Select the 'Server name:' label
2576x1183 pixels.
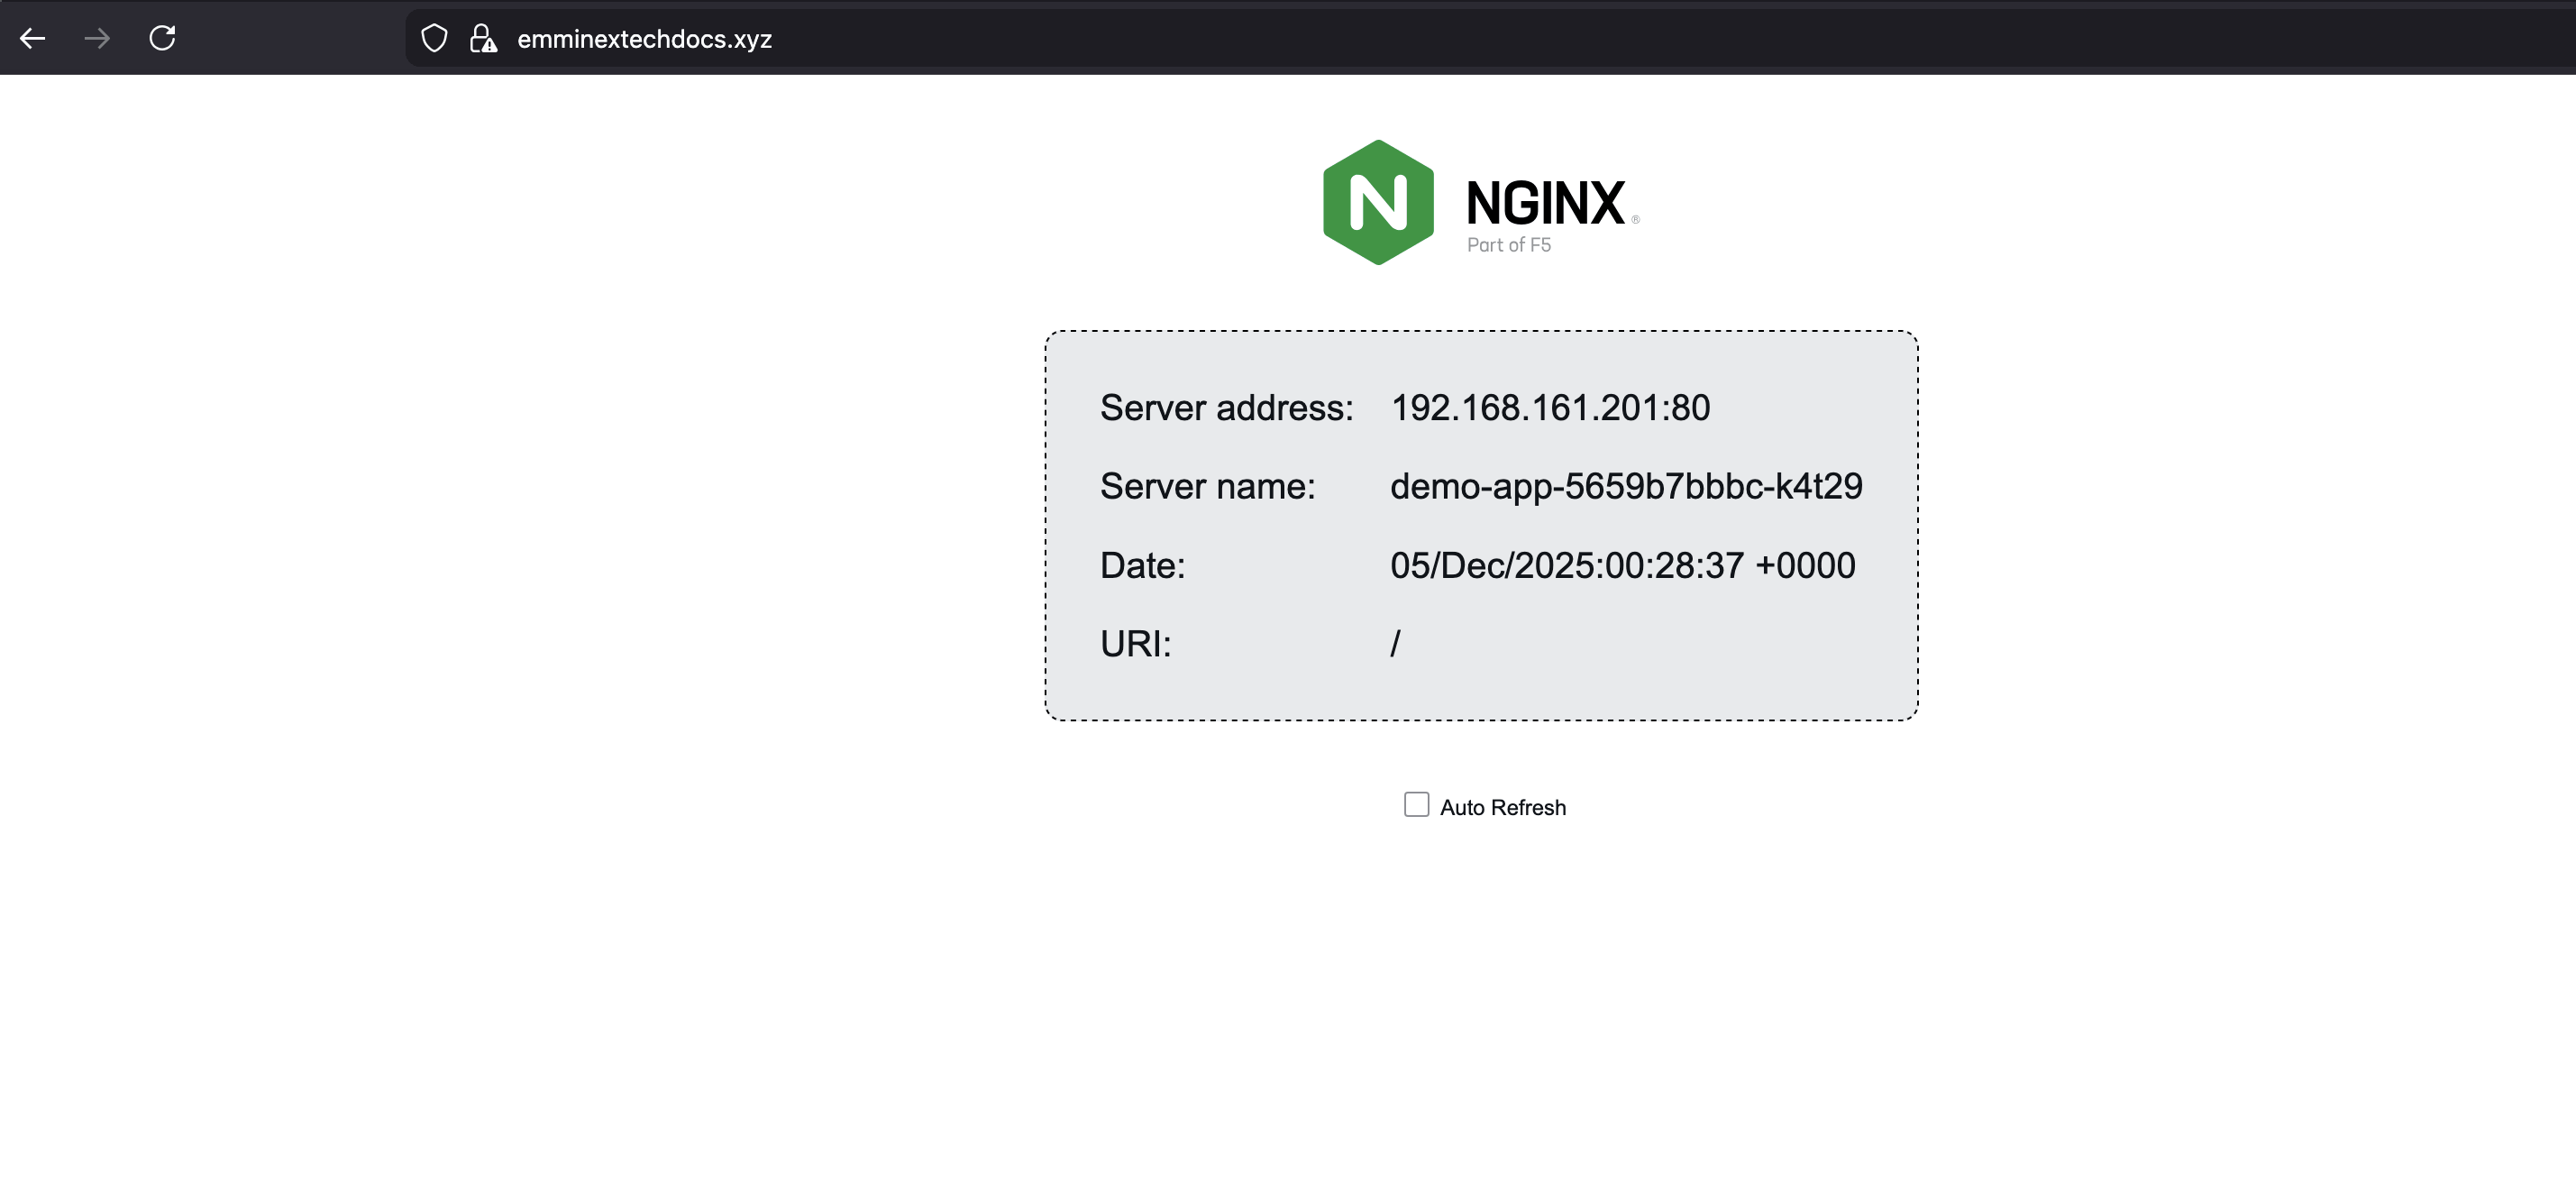pos(1208,486)
